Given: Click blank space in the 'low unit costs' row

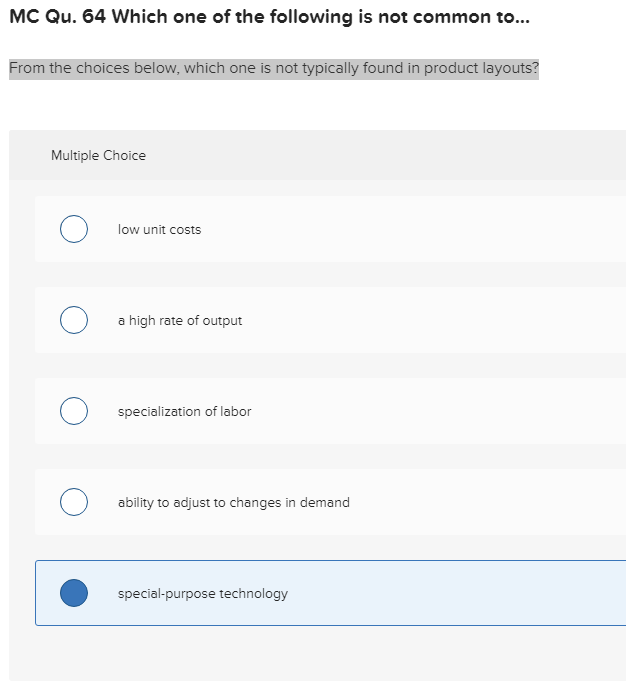Looking at the screenshot, I should 420,230.
